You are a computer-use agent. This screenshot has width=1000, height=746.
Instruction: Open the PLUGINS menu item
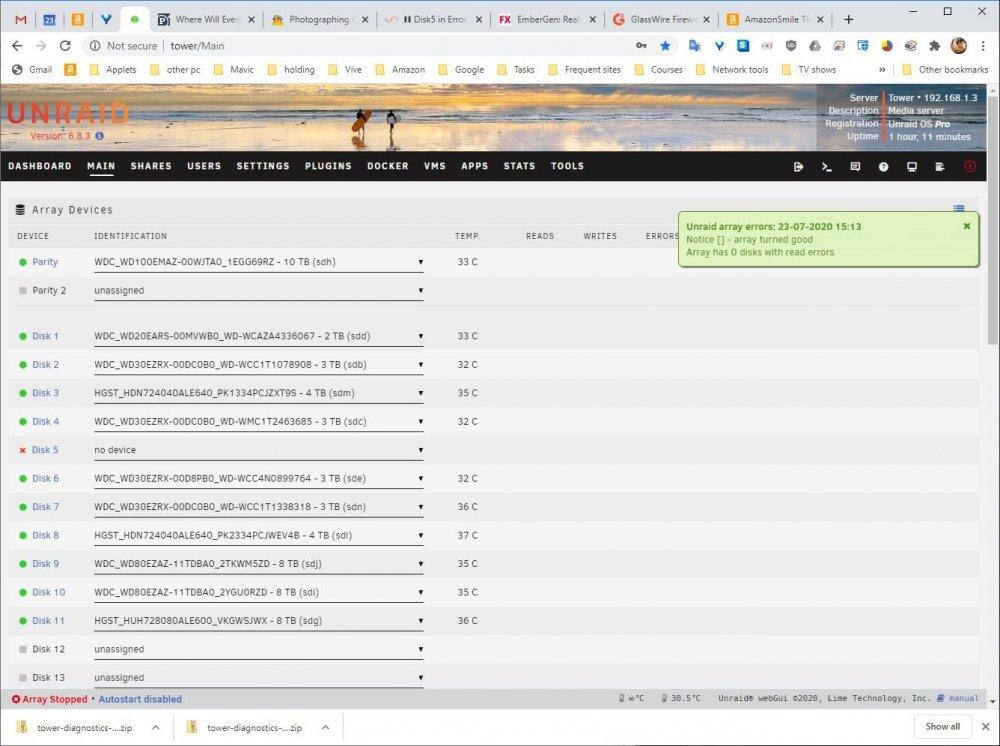328,166
